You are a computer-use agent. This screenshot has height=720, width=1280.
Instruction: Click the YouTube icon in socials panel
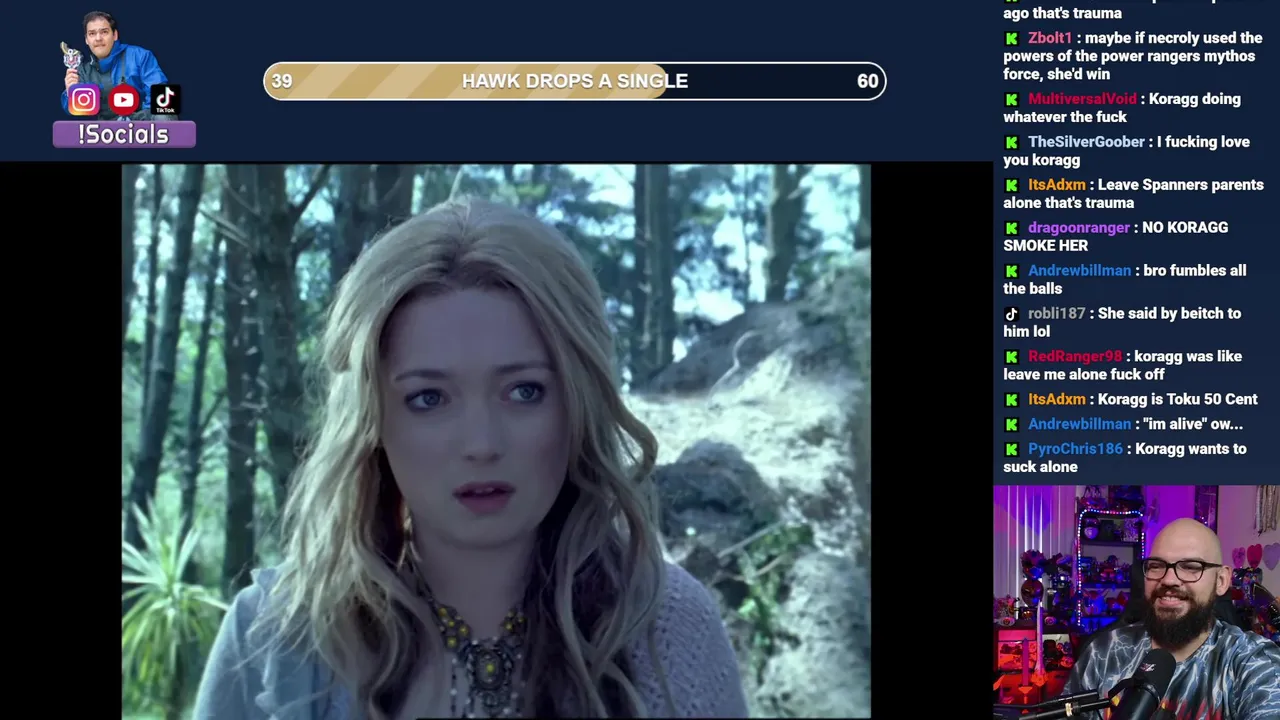[124, 100]
